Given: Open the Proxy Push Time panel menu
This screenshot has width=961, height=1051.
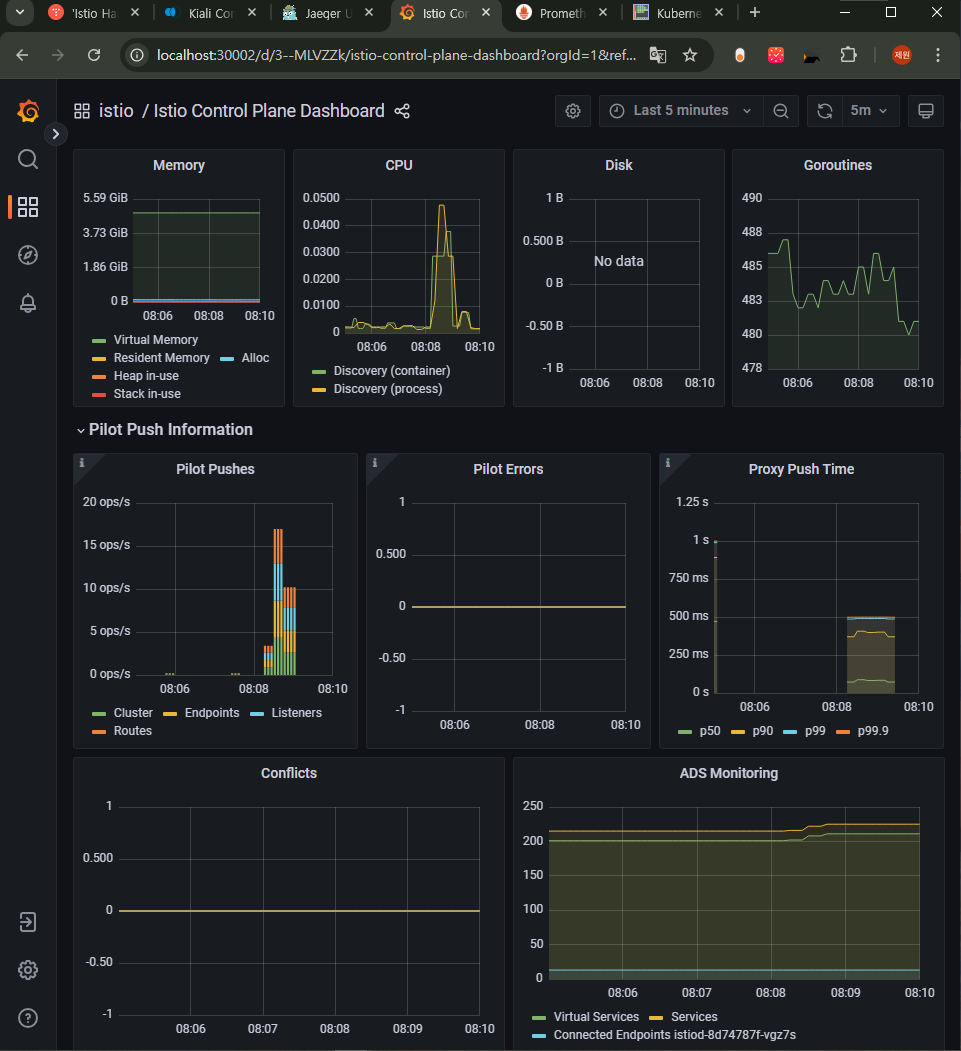Looking at the screenshot, I should click(801, 469).
